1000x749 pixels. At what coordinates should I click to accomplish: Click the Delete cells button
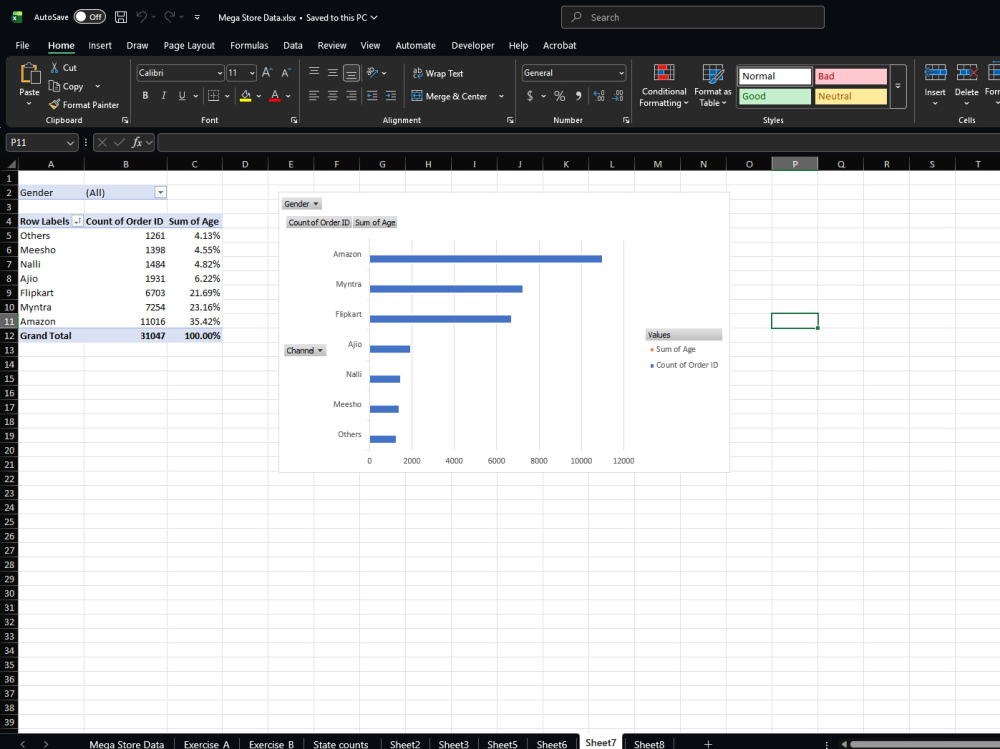[966, 85]
